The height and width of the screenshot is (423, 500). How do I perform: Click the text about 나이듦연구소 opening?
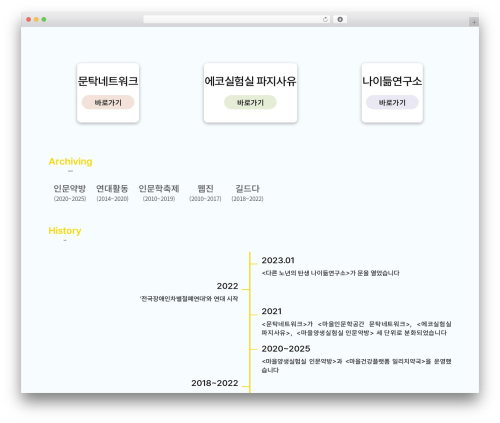click(330, 273)
